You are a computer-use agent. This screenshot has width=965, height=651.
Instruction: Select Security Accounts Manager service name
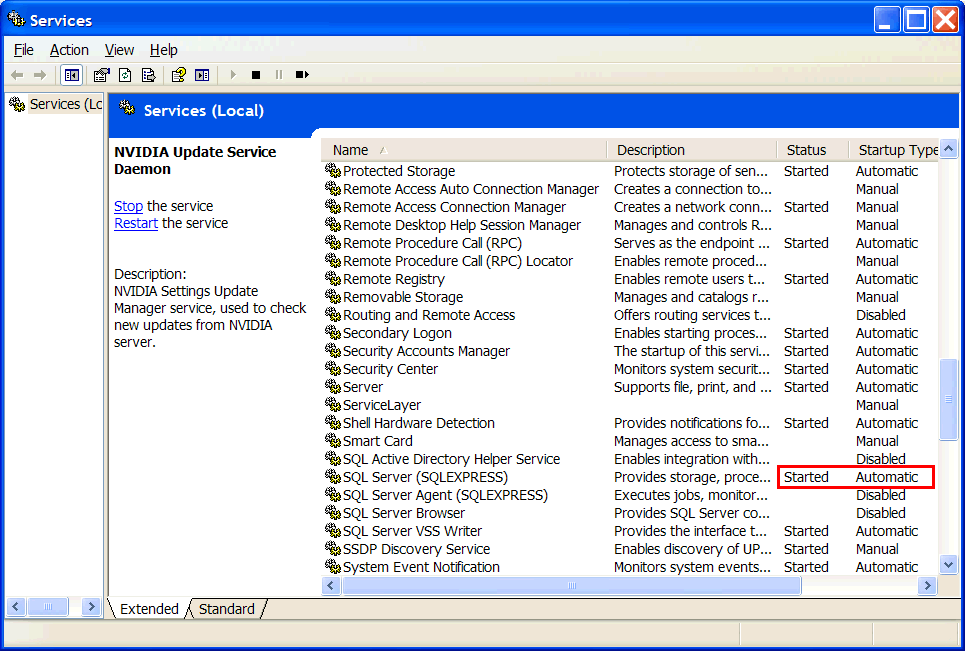[426, 351]
